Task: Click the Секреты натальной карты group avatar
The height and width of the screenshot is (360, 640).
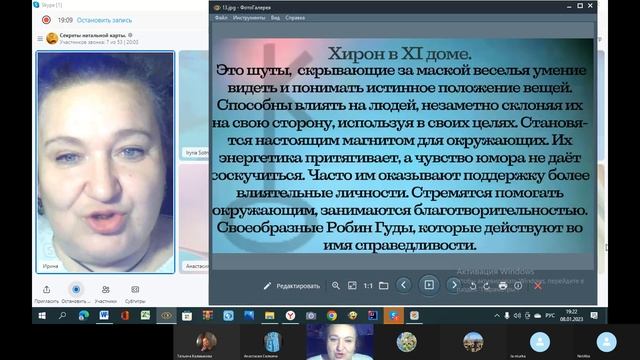Action: 52,38
